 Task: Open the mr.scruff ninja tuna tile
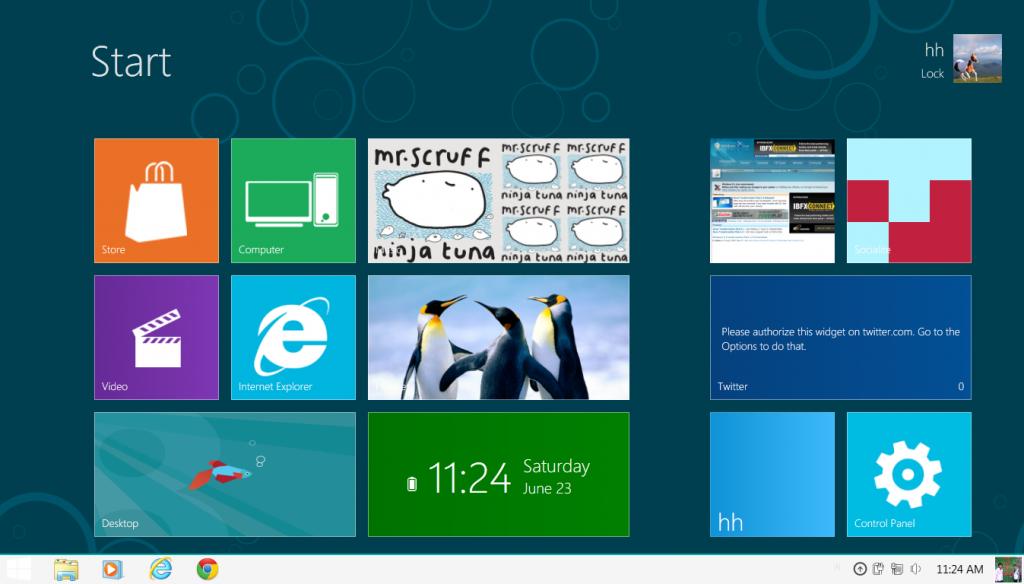(498, 201)
